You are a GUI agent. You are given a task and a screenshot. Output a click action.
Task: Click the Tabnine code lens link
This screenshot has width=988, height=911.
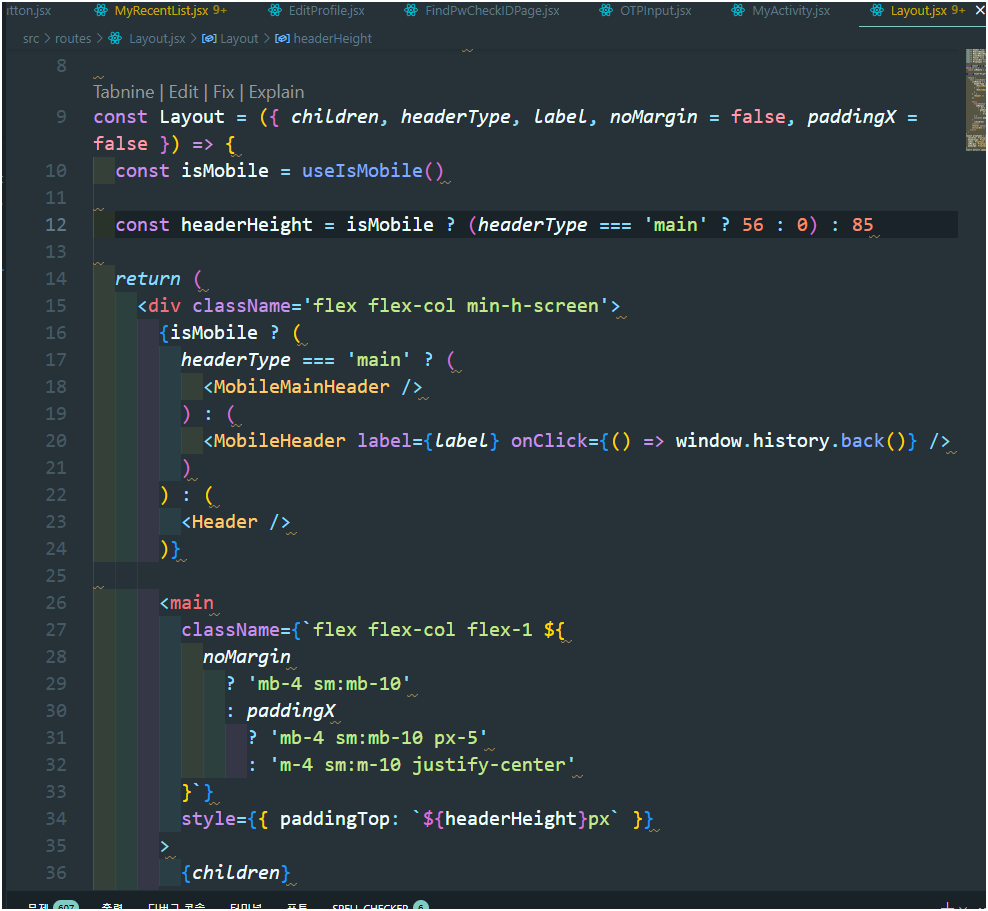coord(124,92)
